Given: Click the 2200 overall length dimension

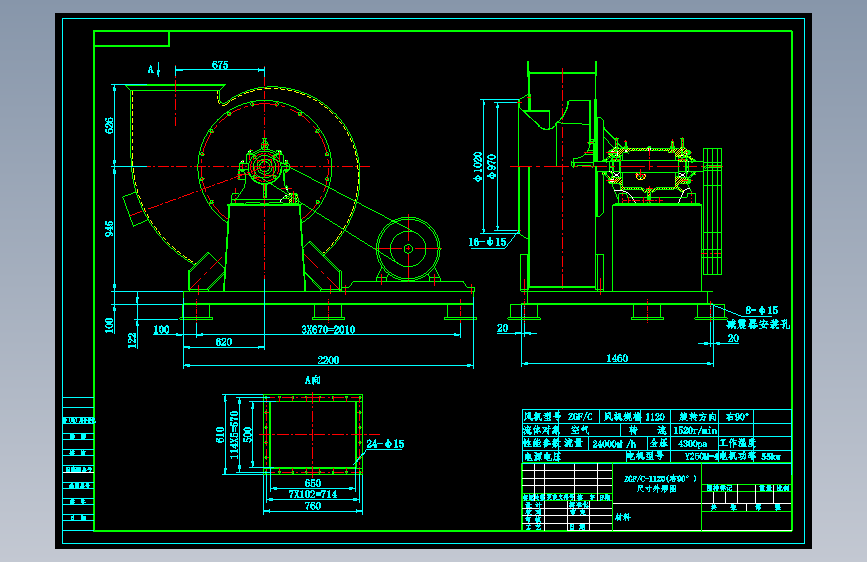Looking at the screenshot, I should coord(328,360).
